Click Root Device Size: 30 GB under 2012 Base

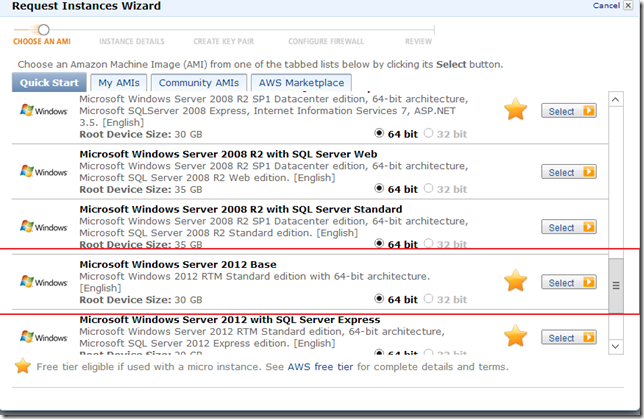pyautogui.click(x=141, y=300)
